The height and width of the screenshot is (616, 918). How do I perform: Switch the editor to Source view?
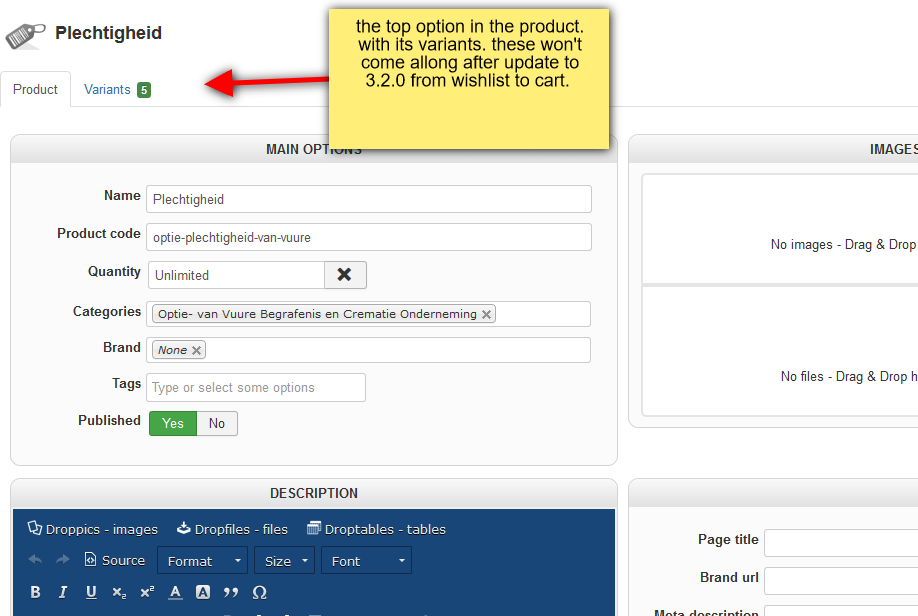click(115, 560)
